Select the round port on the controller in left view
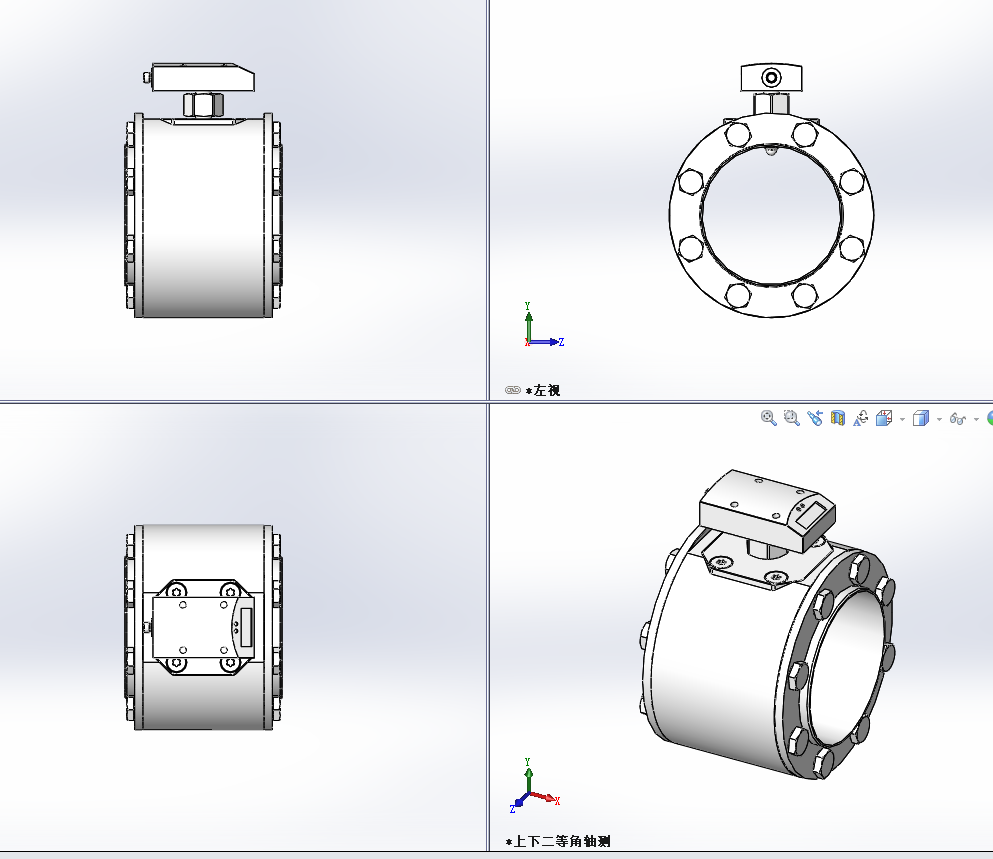This screenshot has width=993, height=859. coord(771,78)
